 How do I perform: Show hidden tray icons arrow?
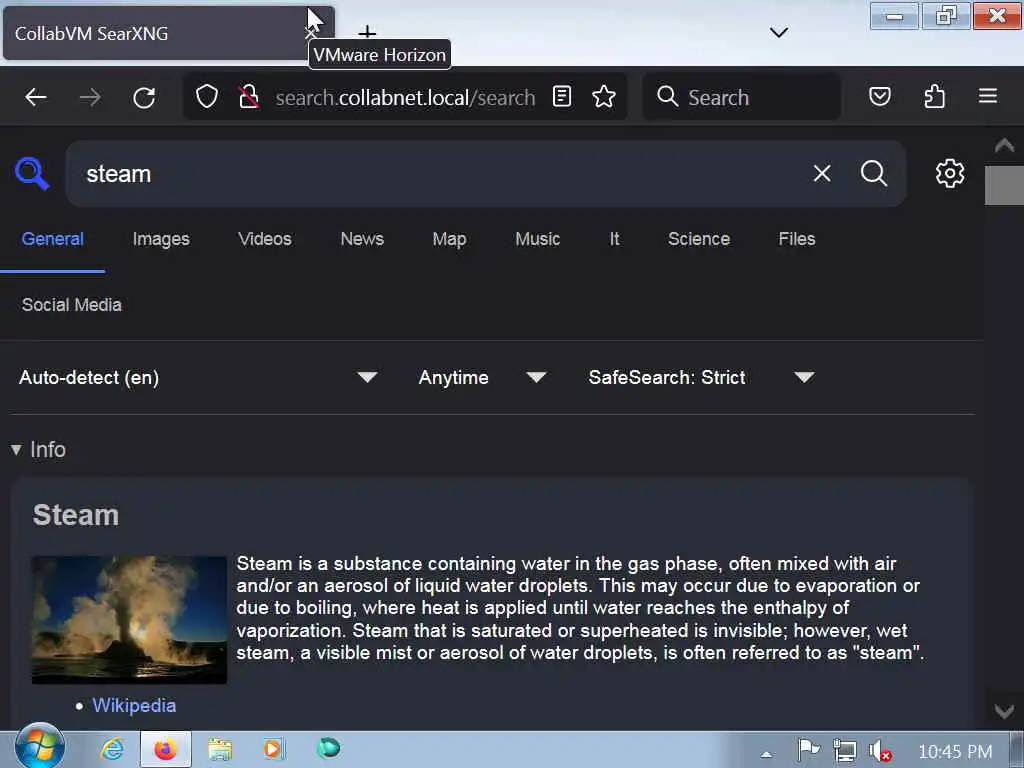pos(766,754)
